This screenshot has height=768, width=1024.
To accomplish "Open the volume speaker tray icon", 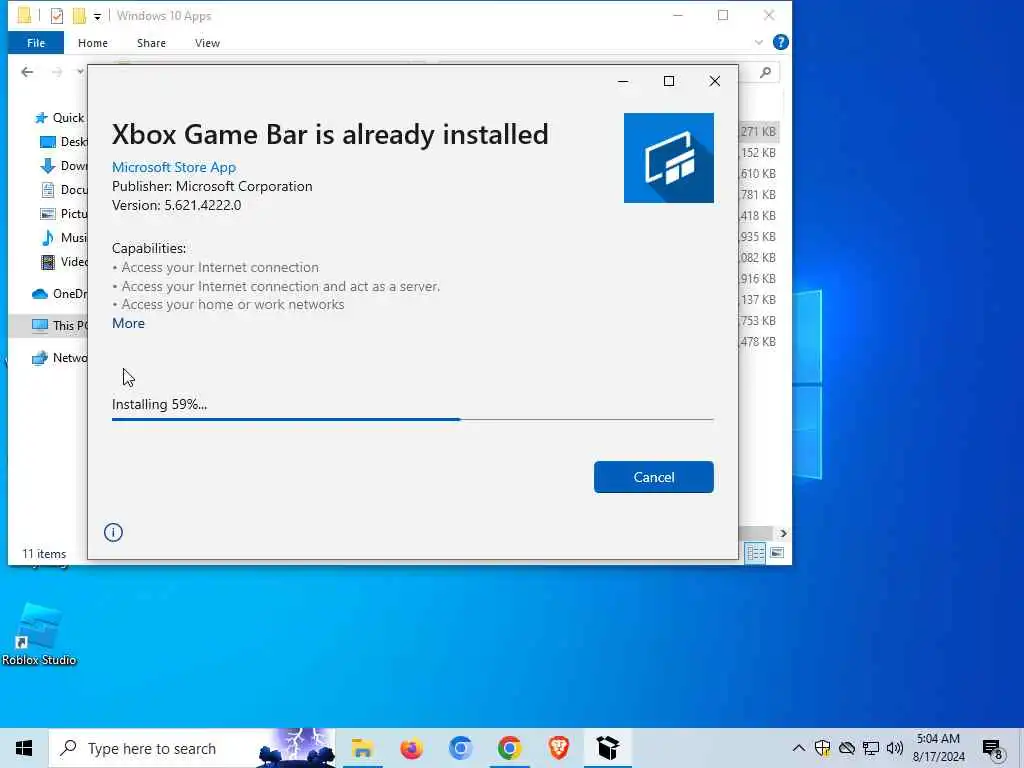I will click(895, 748).
